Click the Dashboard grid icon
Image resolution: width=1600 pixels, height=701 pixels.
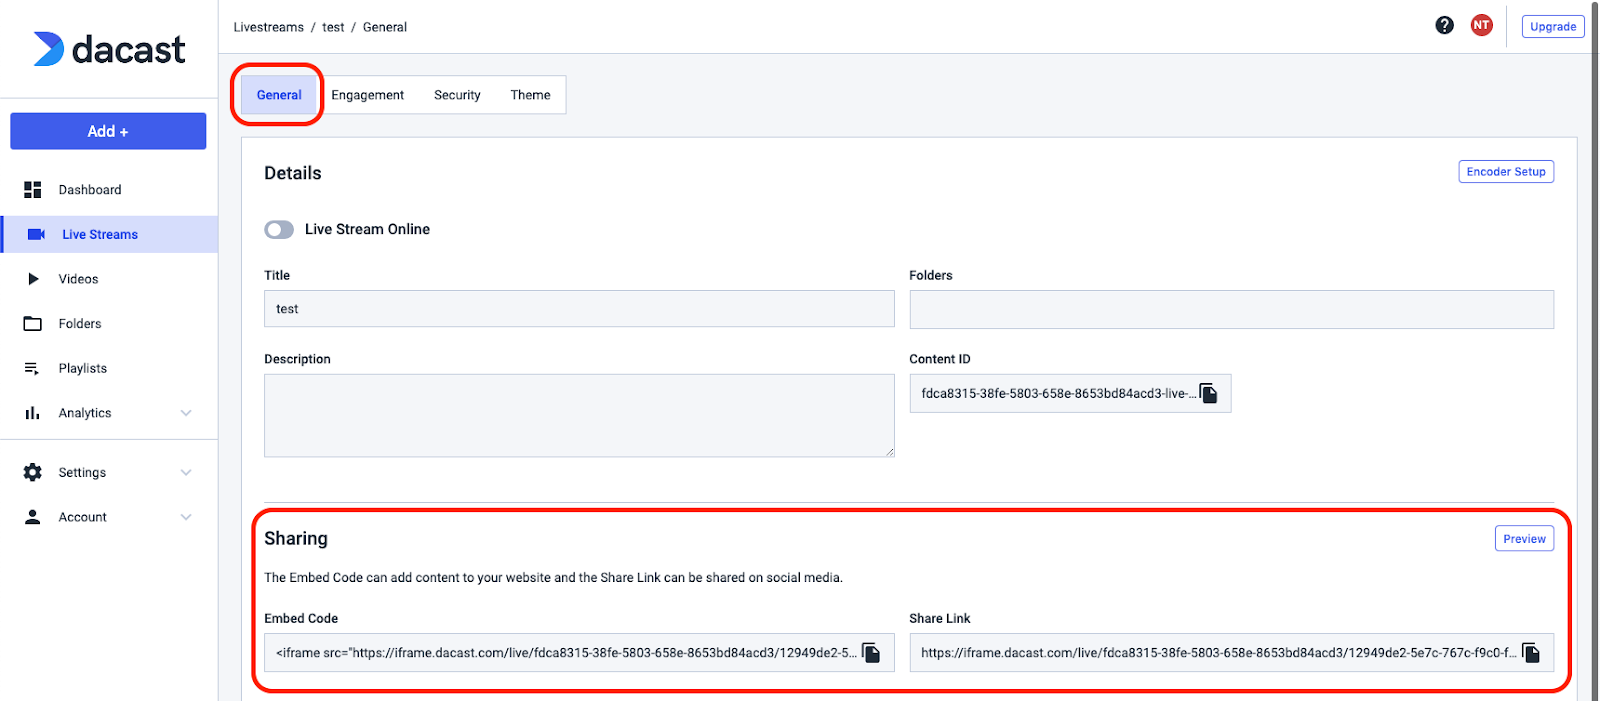click(x=33, y=190)
